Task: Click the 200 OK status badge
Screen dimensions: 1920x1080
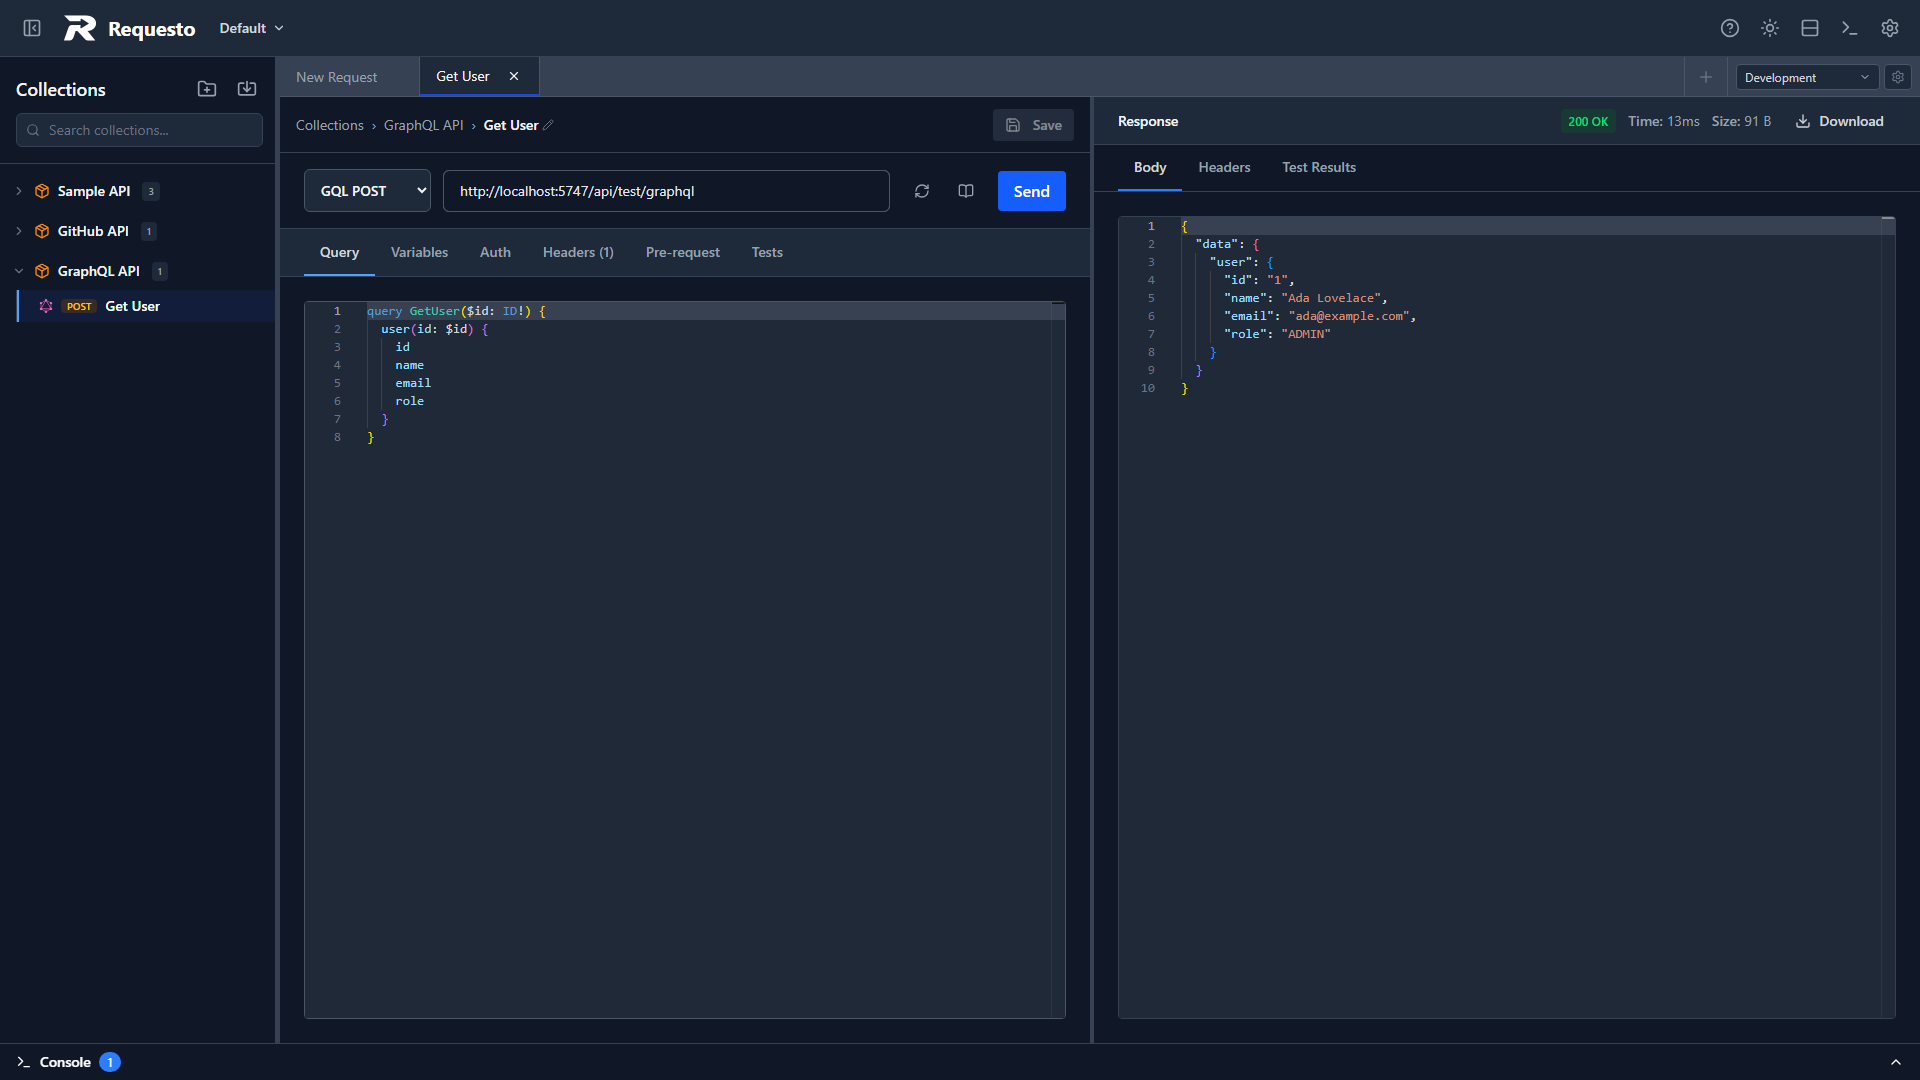Action: coord(1588,121)
